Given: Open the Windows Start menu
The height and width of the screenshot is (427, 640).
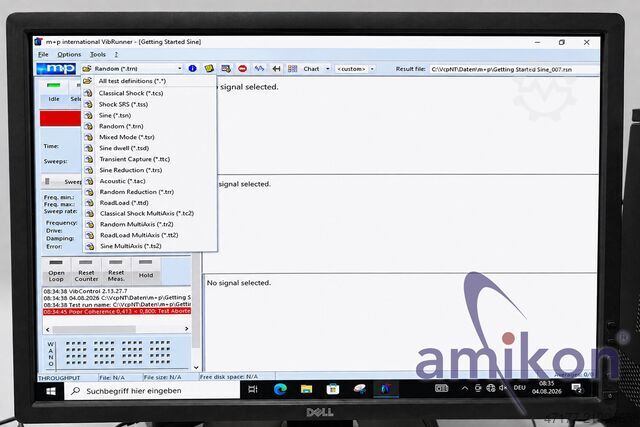Looking at the screenshot, I should [51, 391].
